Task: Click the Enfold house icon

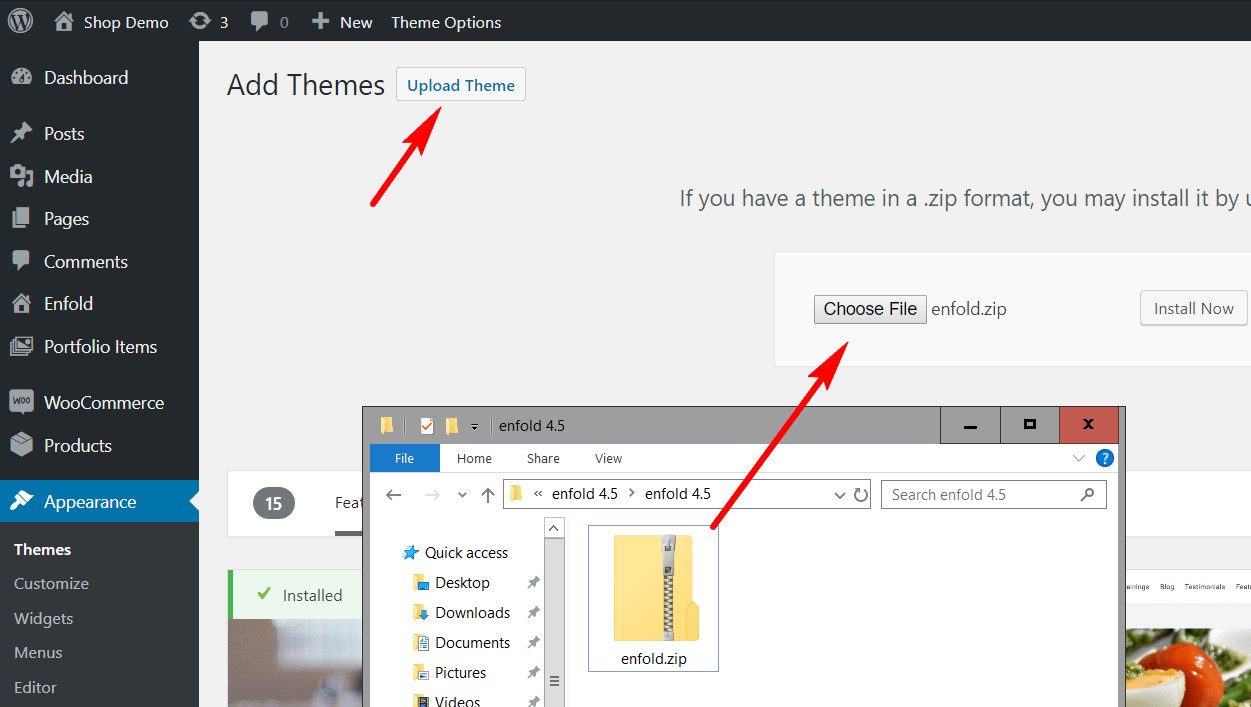Action: click(21, 303)
